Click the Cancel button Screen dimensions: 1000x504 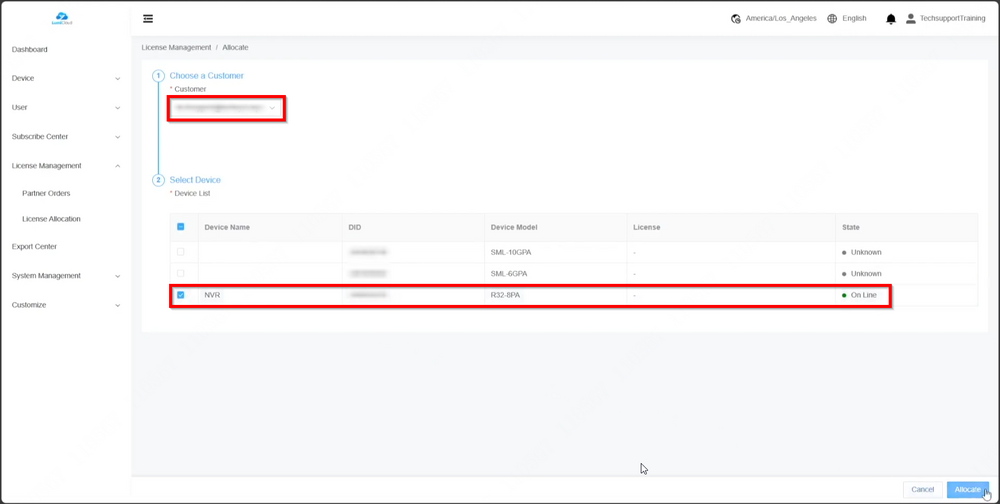[922, 489]
